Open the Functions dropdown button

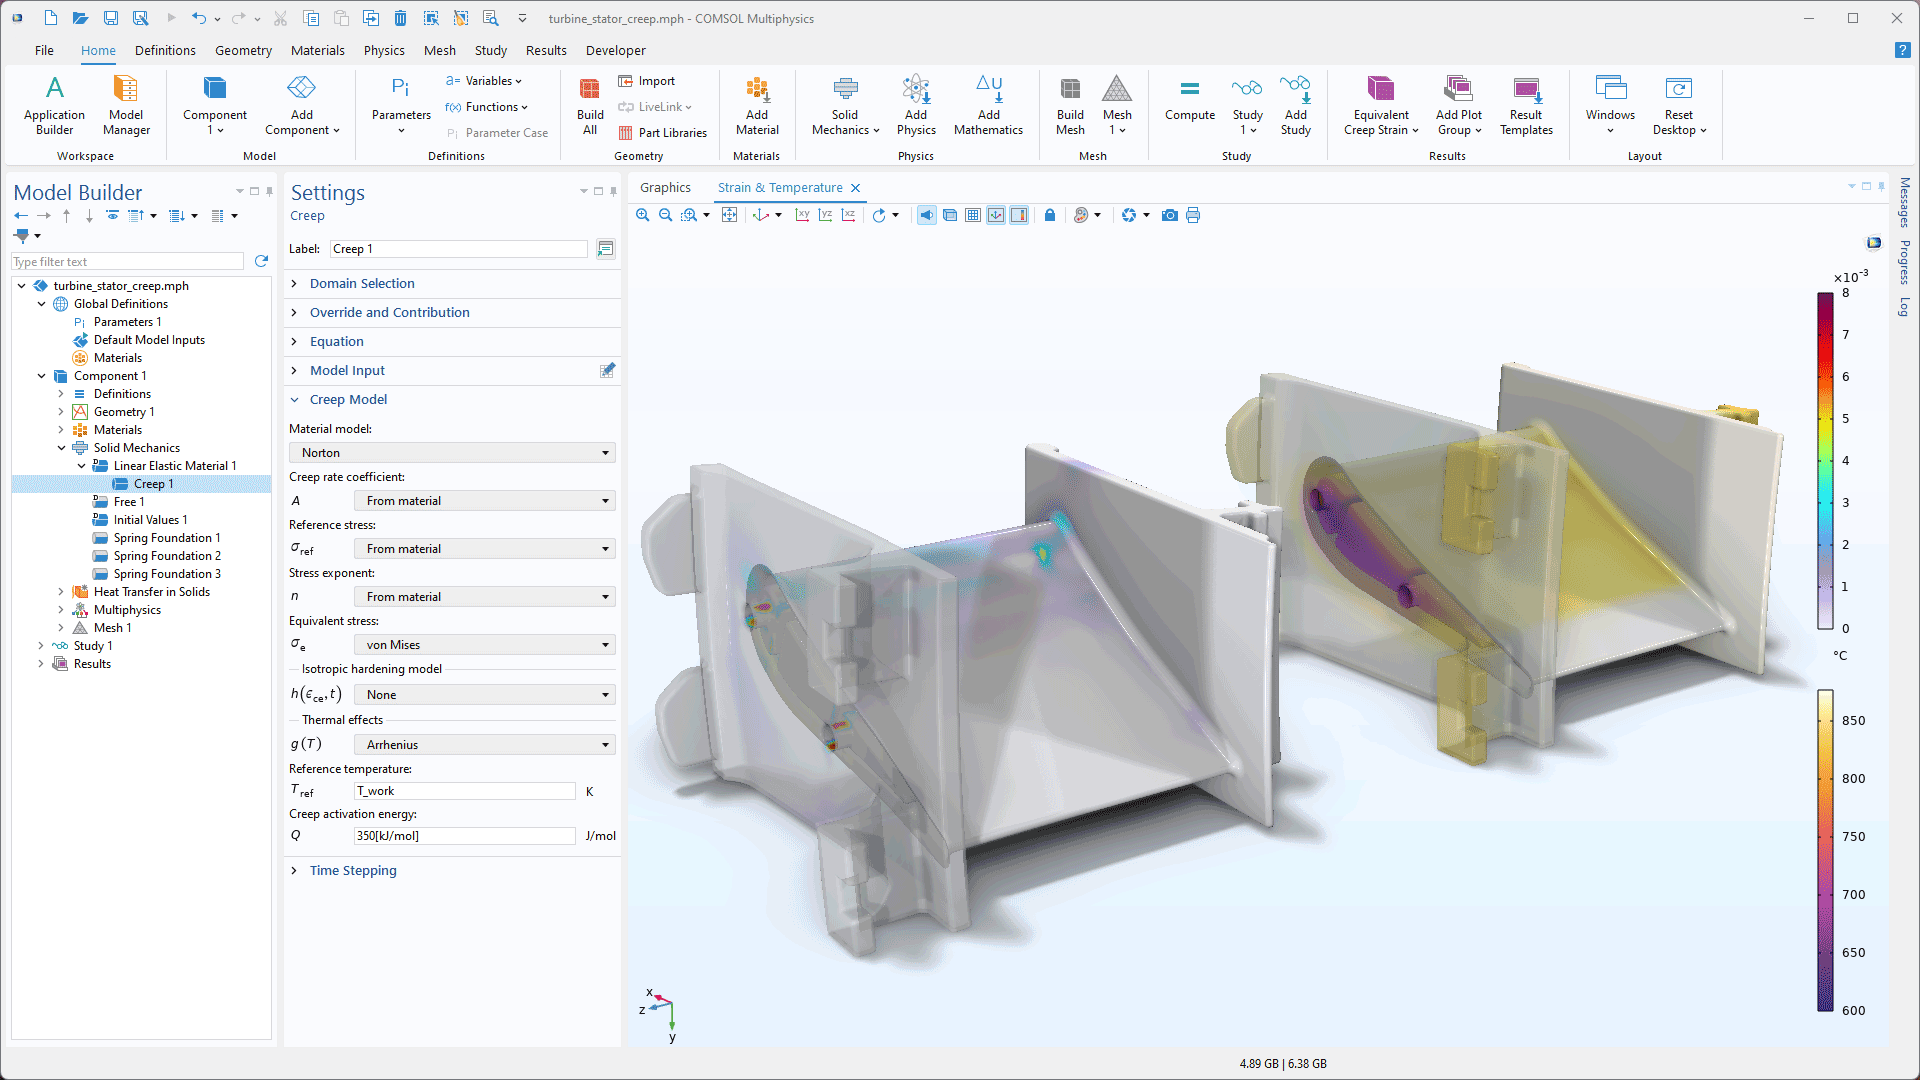486,107
